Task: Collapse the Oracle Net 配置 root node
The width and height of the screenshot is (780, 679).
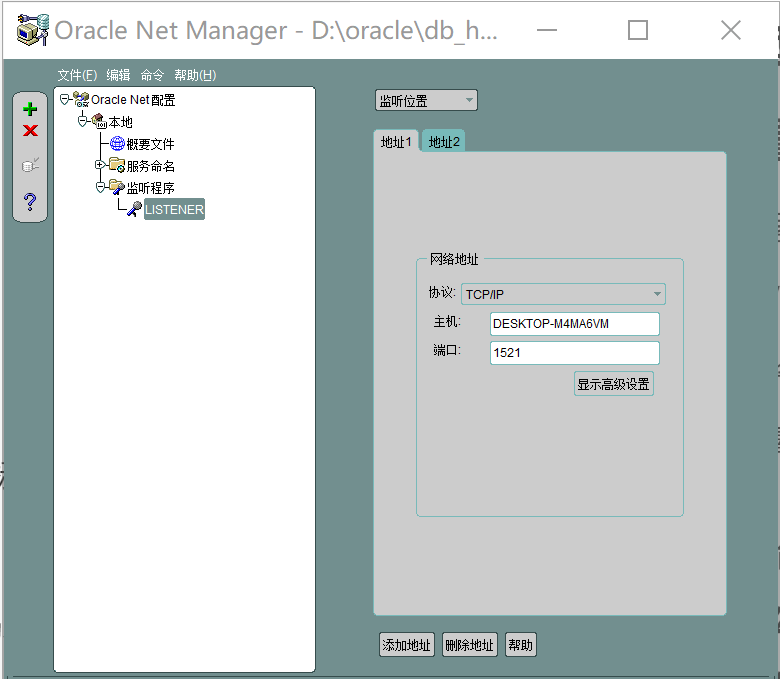Action: (x=65, y=99)
